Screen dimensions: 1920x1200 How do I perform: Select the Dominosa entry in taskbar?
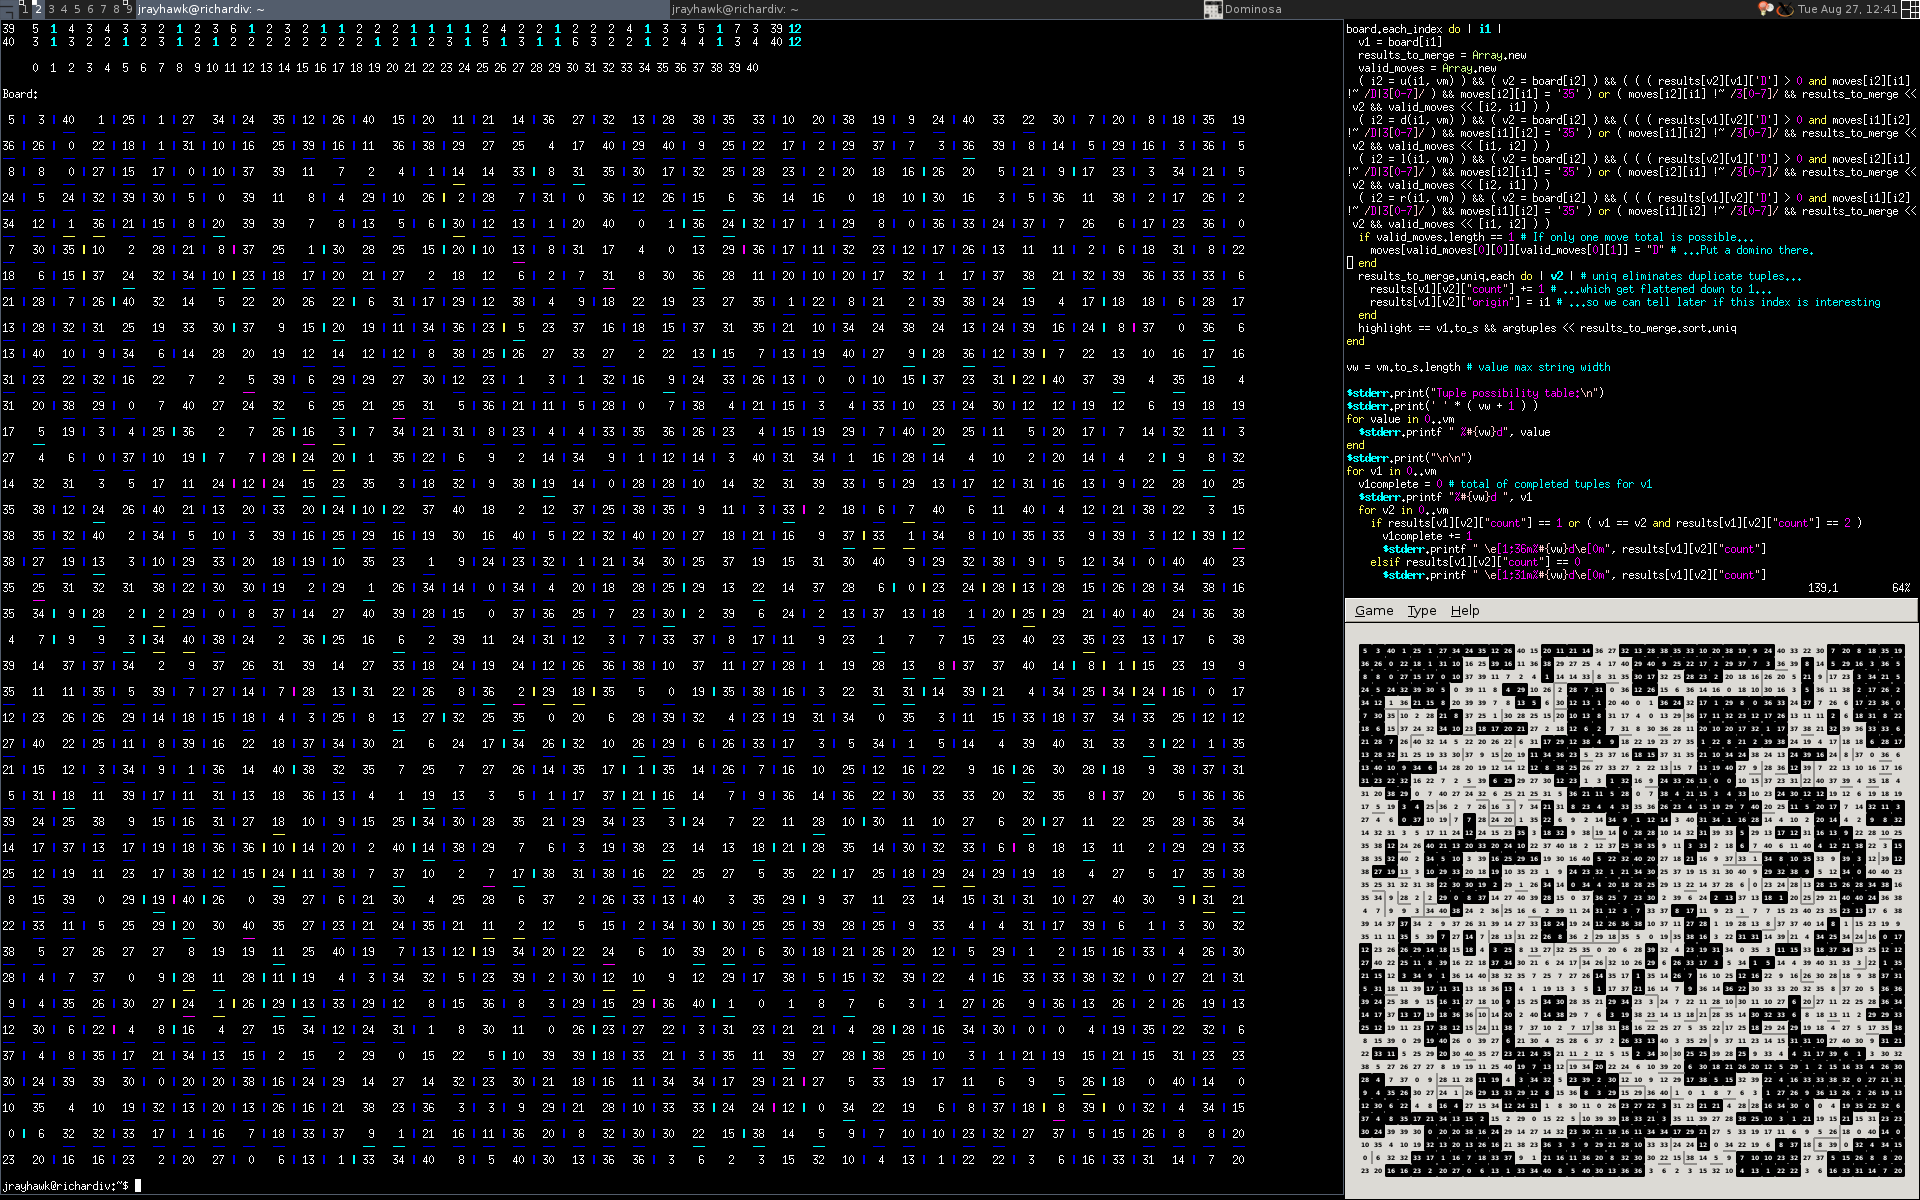point(1478,9)
